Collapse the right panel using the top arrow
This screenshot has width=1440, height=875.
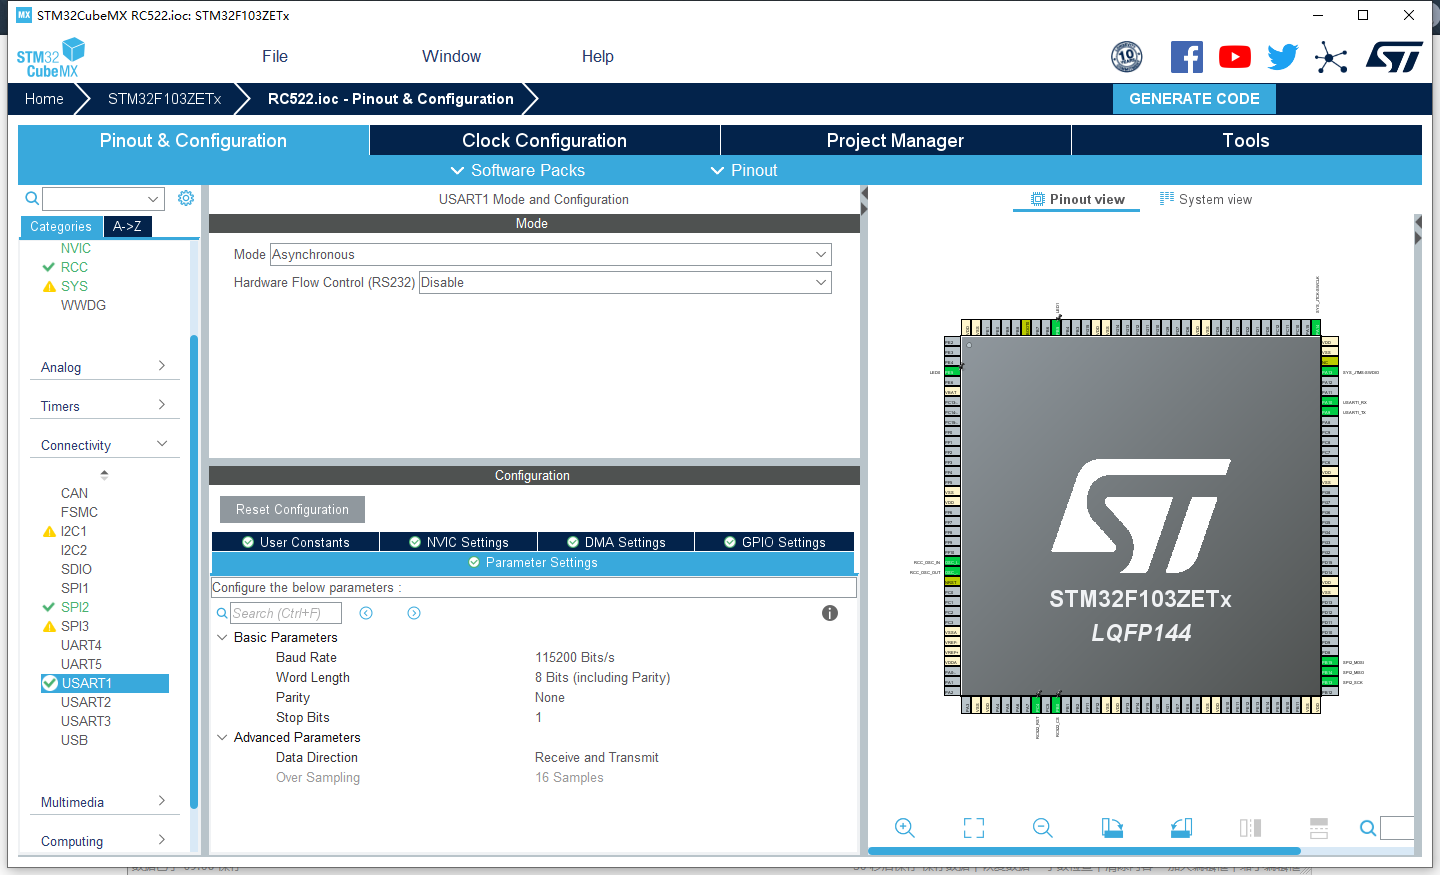1417,222
